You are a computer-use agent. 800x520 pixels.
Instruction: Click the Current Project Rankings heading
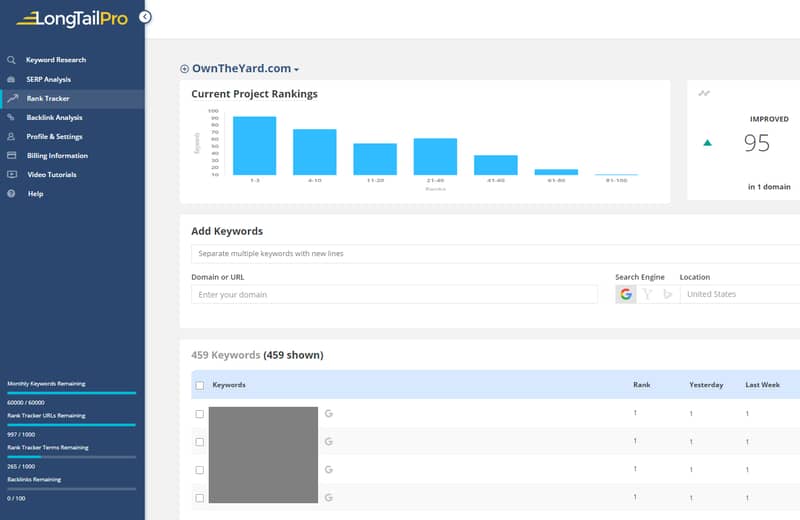click(255, 94)
